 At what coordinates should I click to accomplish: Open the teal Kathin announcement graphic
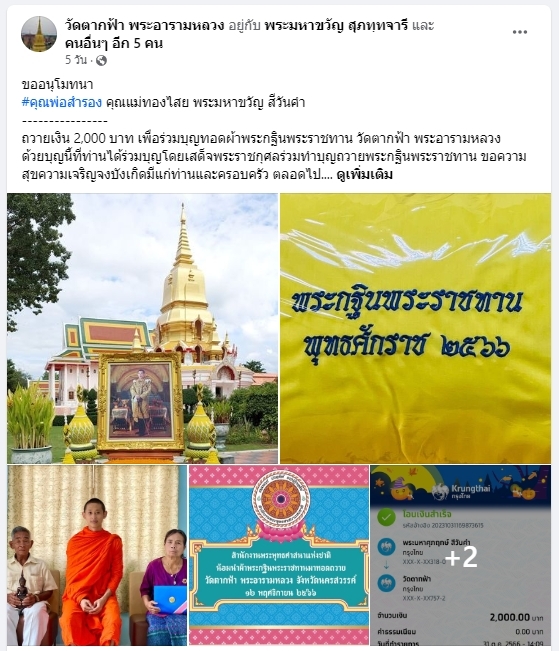point(279,555)
